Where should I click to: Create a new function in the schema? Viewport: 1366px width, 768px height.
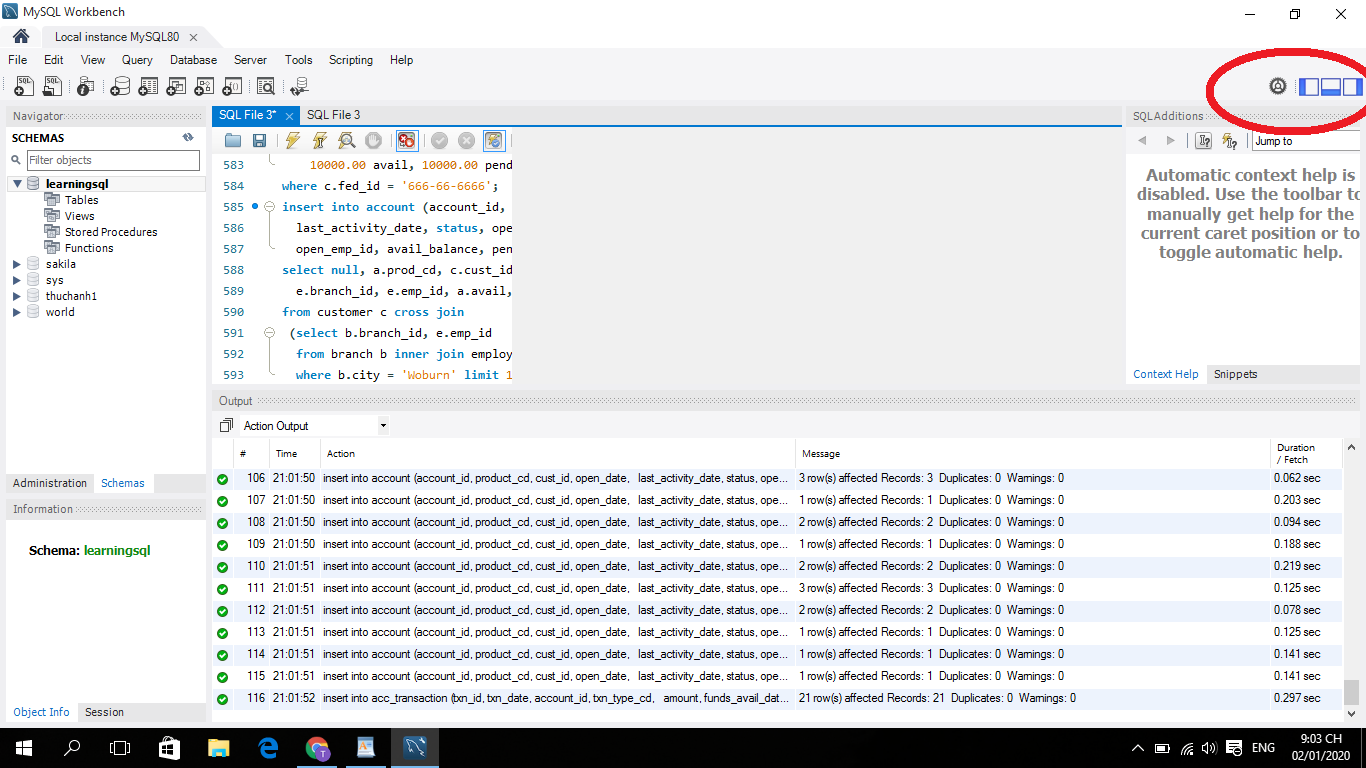(232, 87)
